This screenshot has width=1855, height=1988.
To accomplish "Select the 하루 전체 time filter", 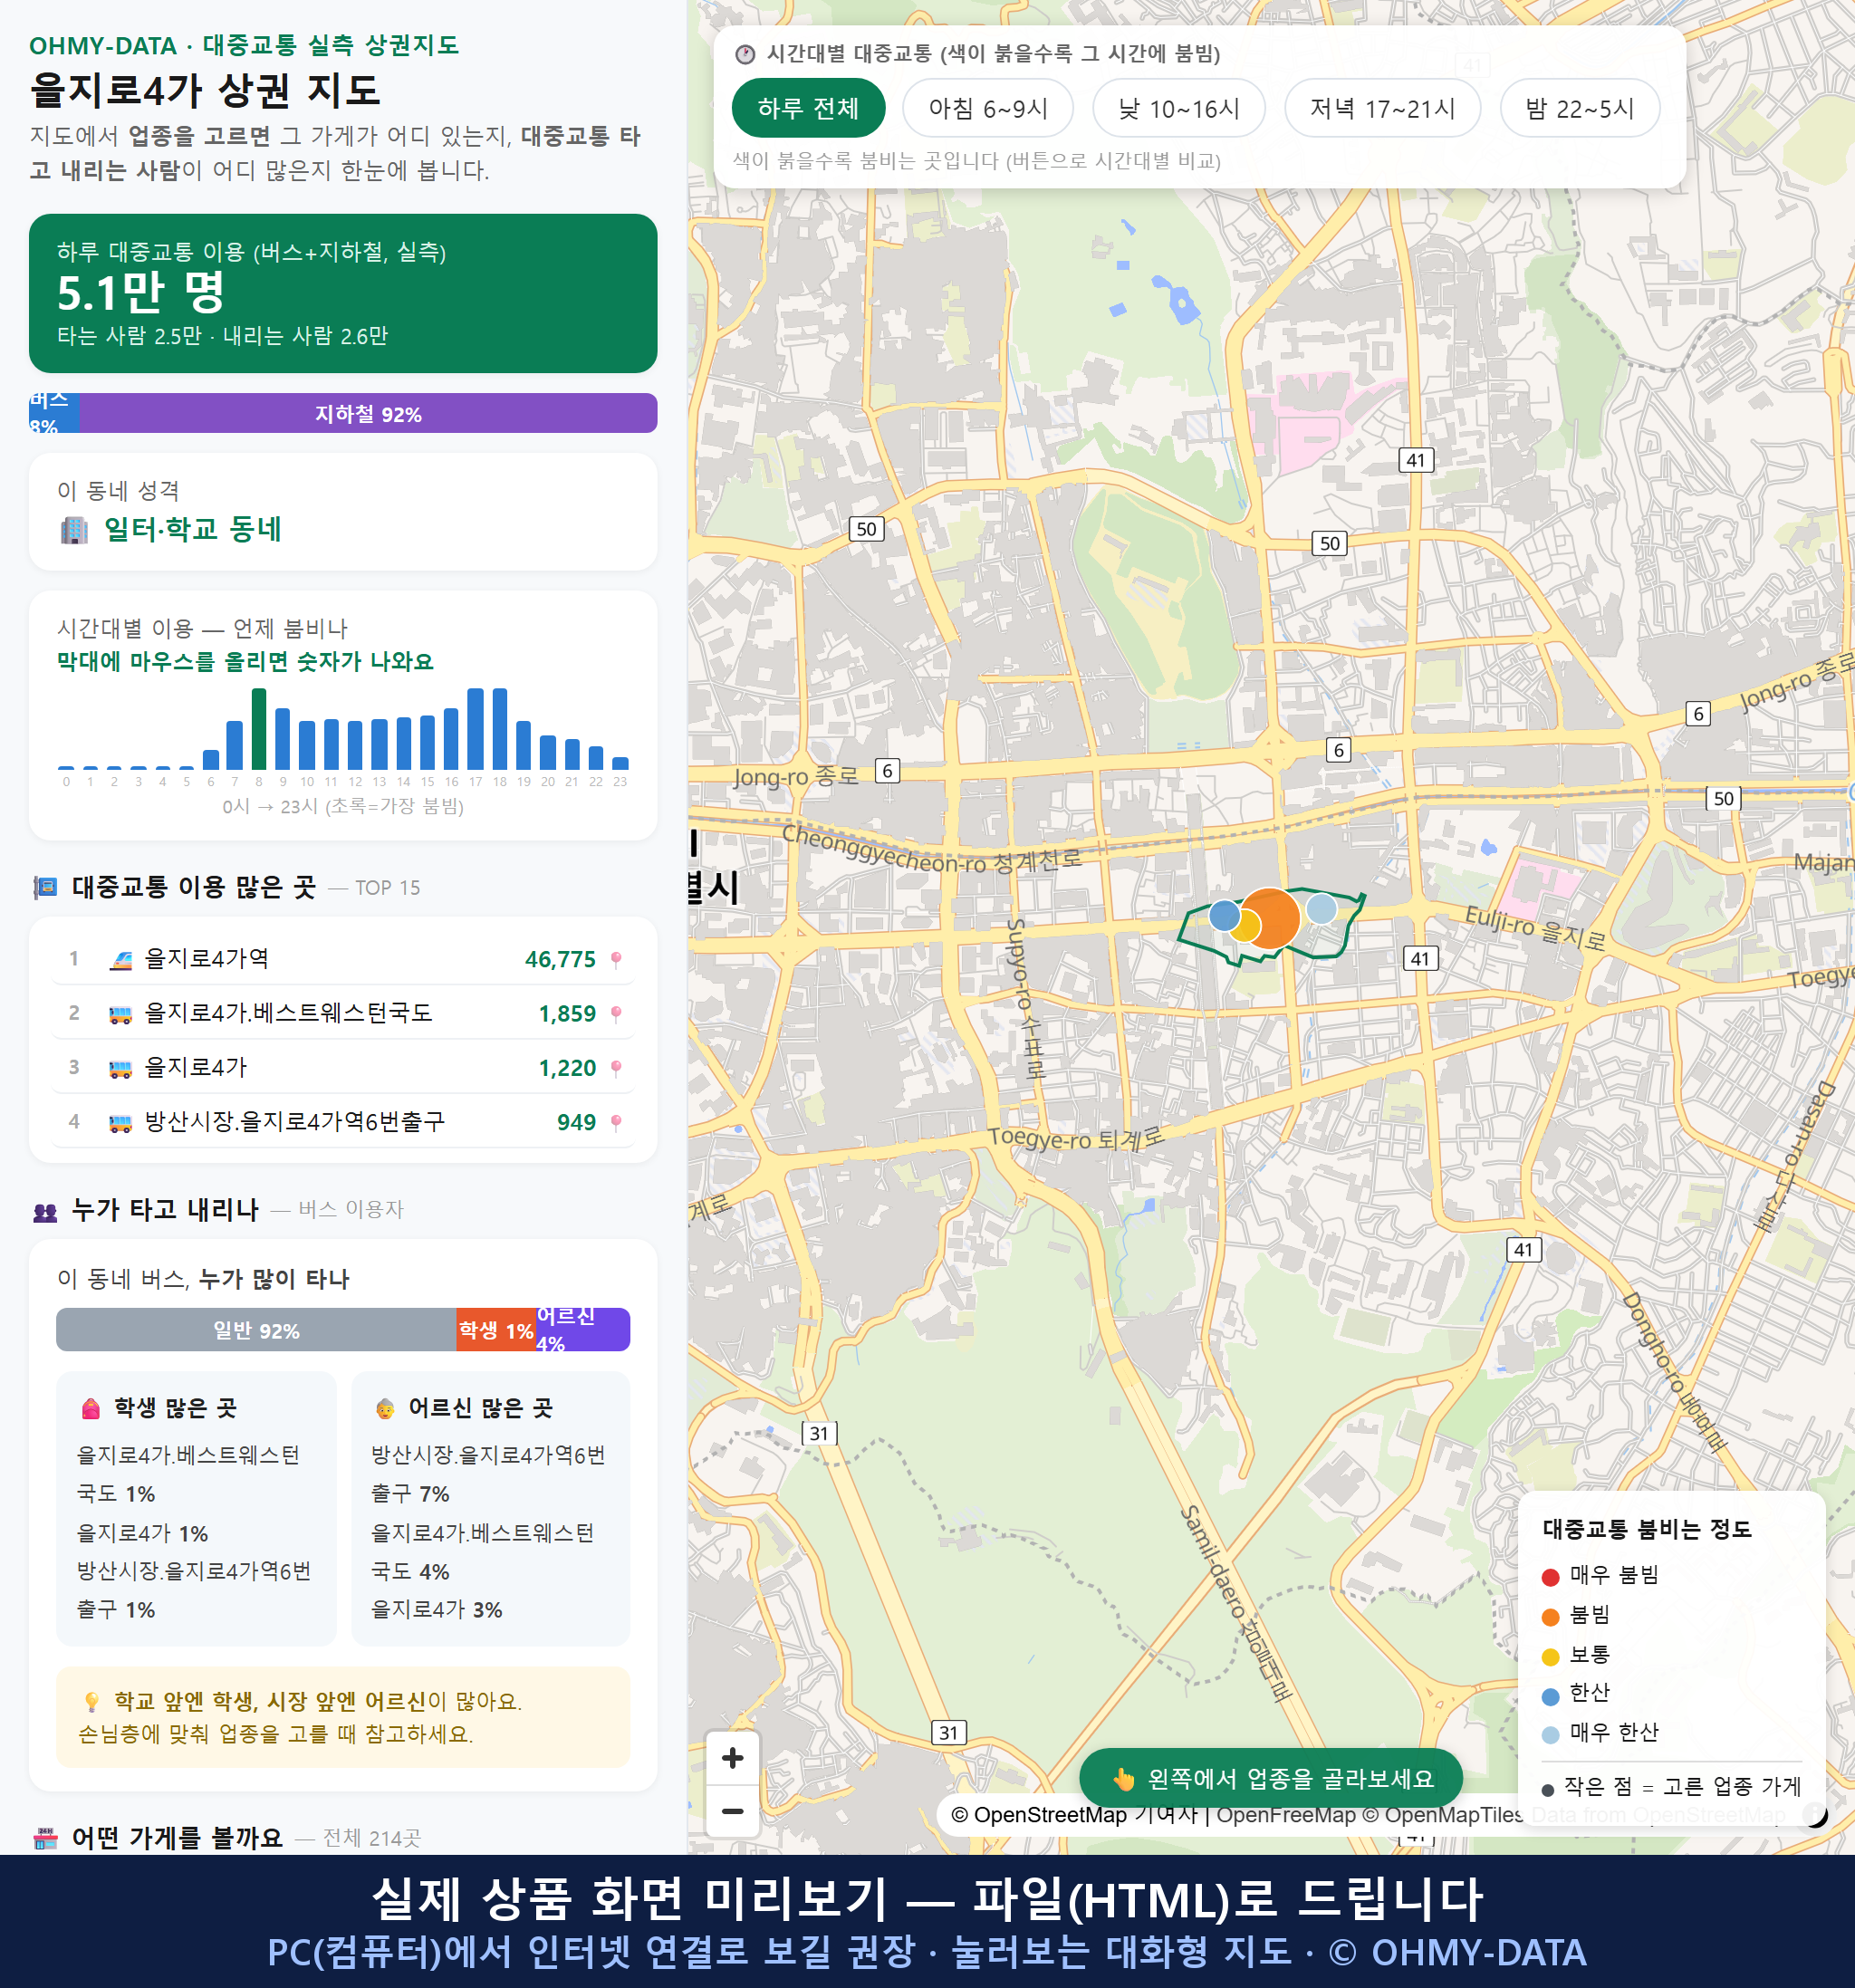I will pos(808,108).
